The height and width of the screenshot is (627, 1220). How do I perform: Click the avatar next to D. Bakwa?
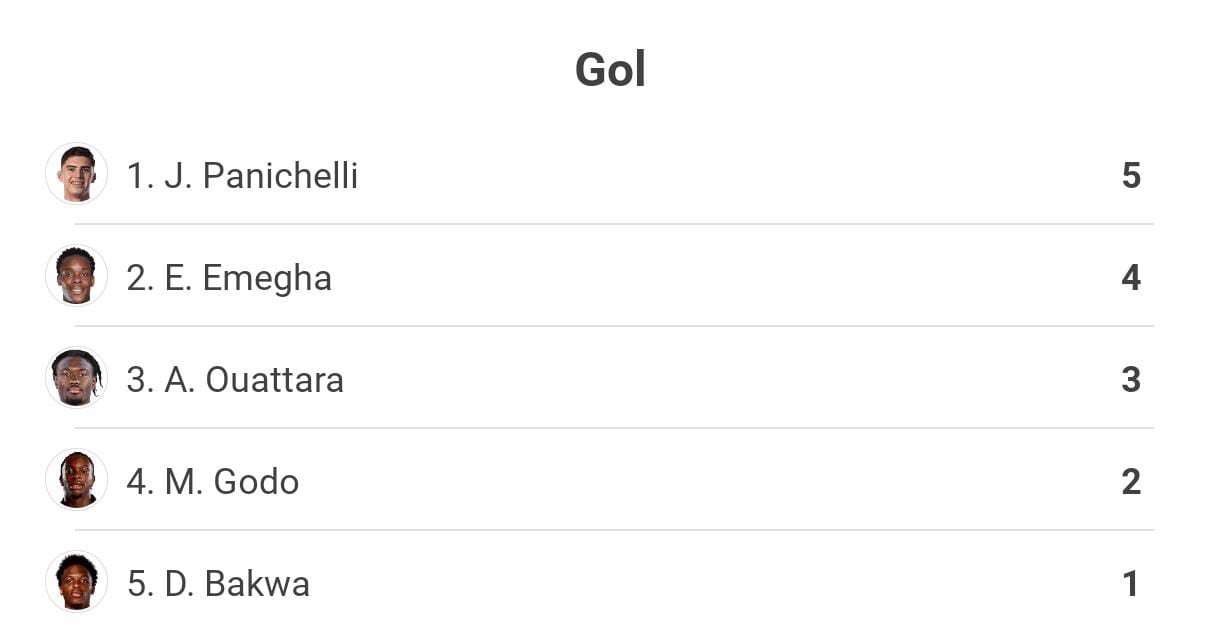coord(77,582)
